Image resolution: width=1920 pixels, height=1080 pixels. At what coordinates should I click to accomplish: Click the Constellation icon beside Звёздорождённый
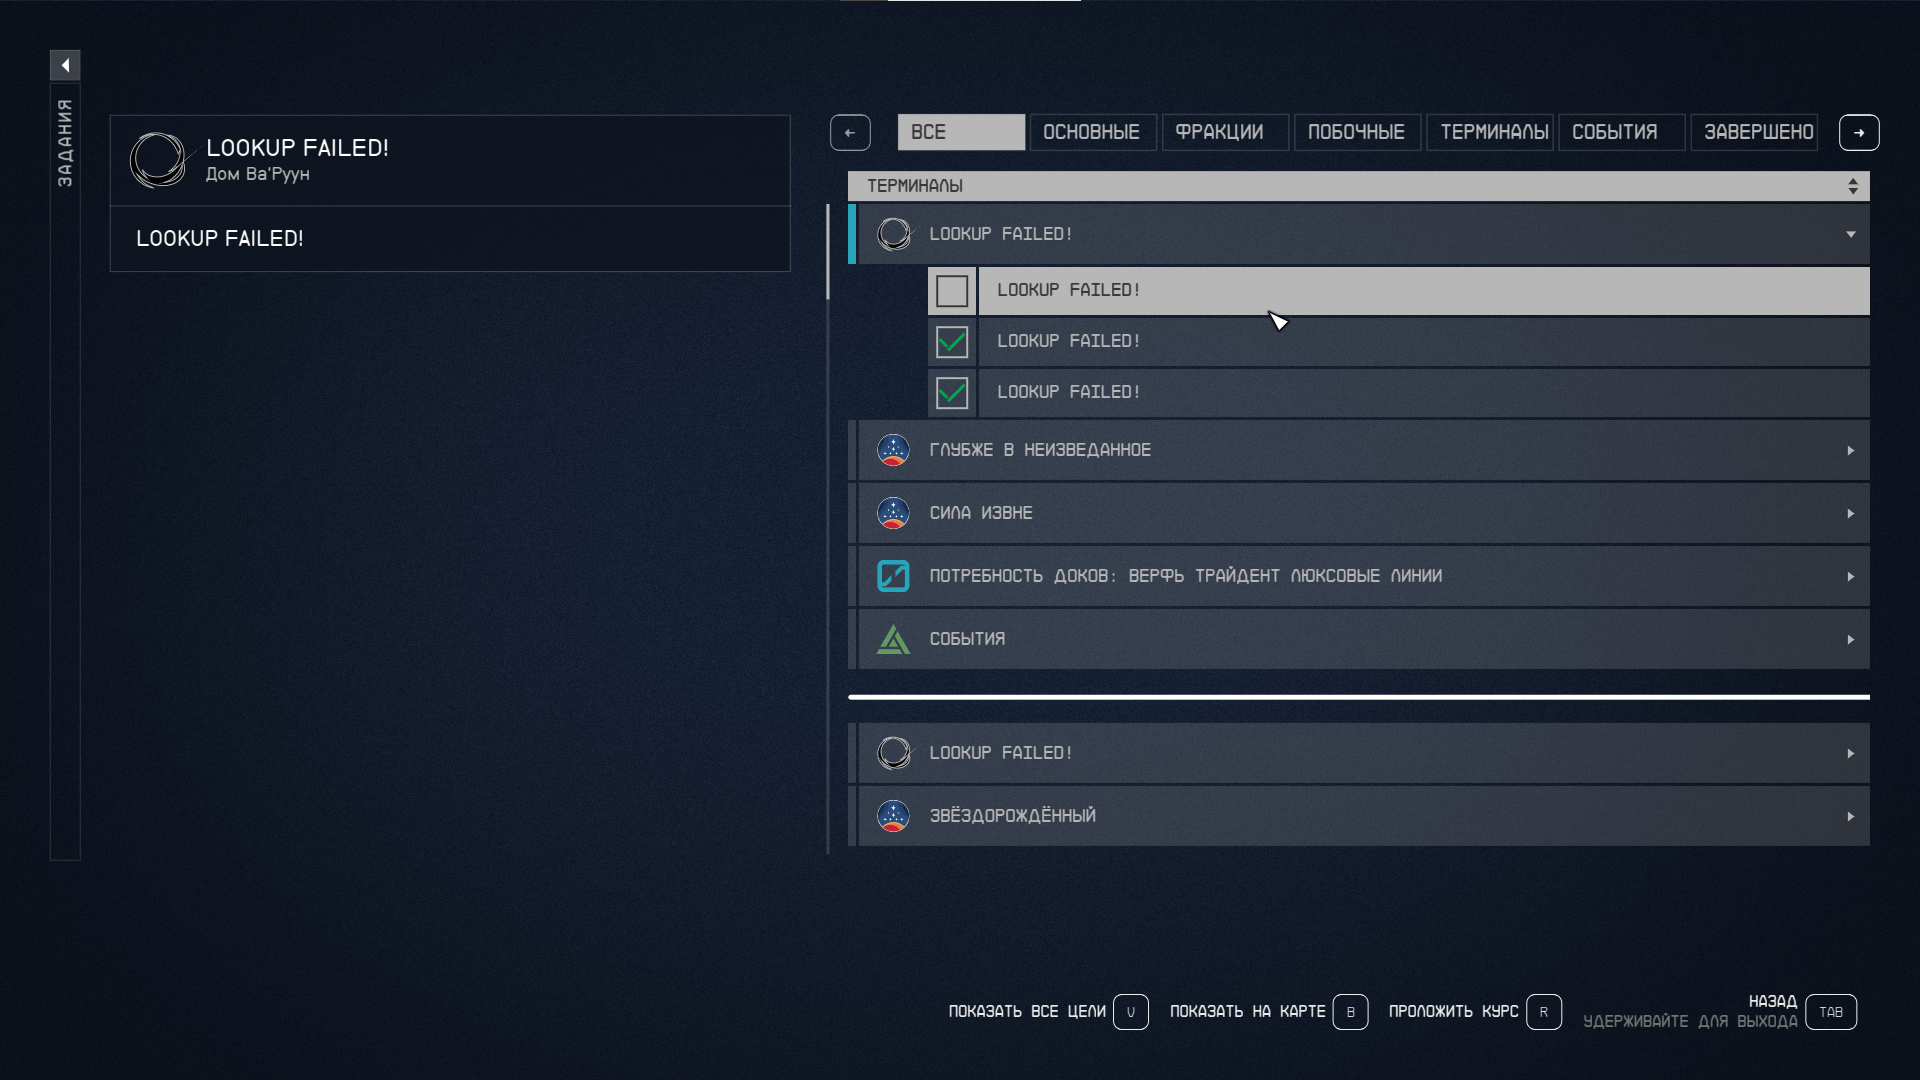[893, 816]
